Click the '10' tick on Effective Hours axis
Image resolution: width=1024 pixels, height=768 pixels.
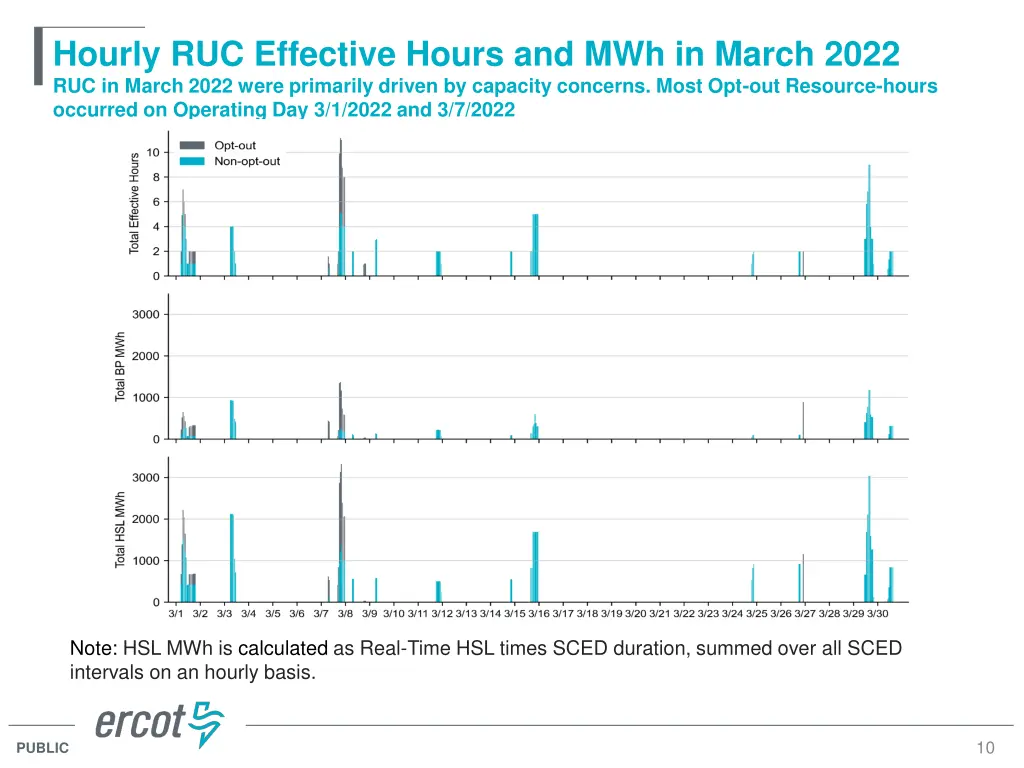(x=153, y=152)
